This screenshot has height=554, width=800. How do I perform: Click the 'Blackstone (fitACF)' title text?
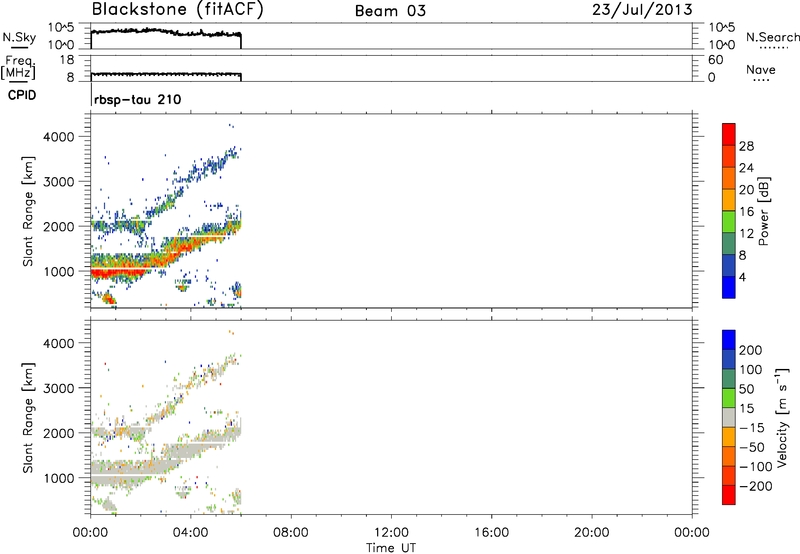178,10
